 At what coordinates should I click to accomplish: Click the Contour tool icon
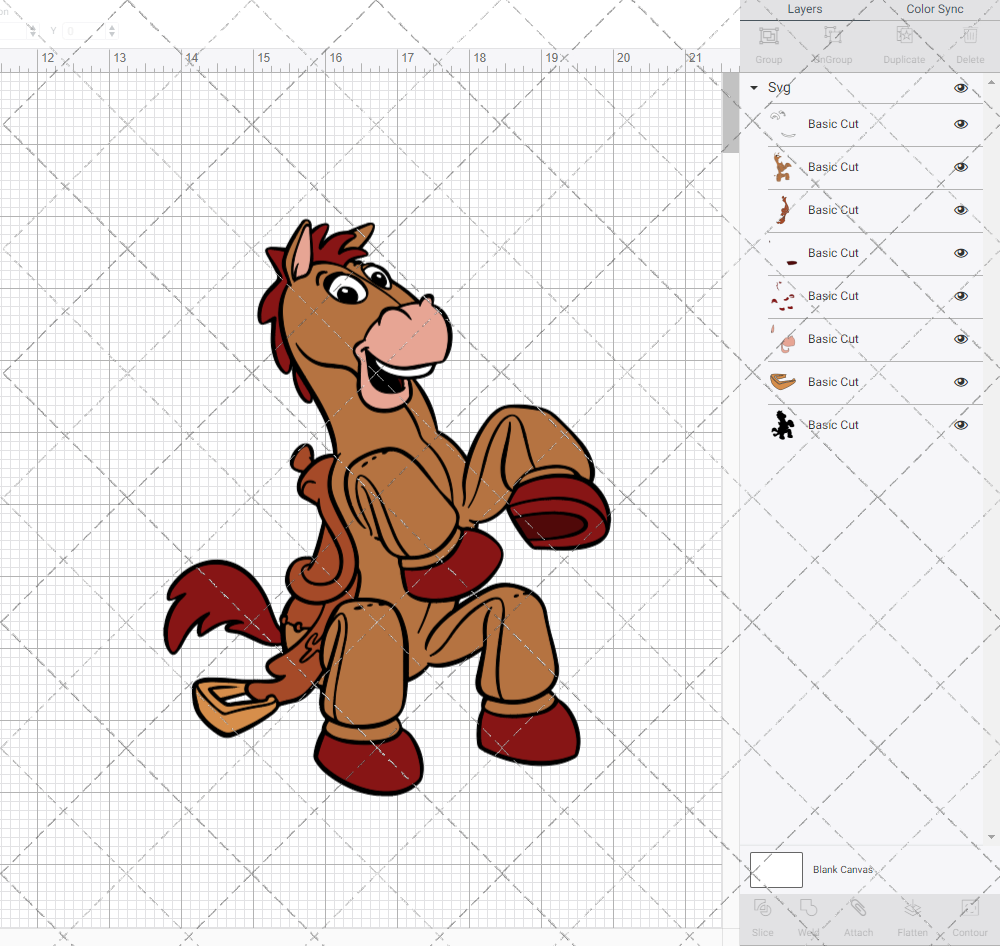tap(969, 908)
